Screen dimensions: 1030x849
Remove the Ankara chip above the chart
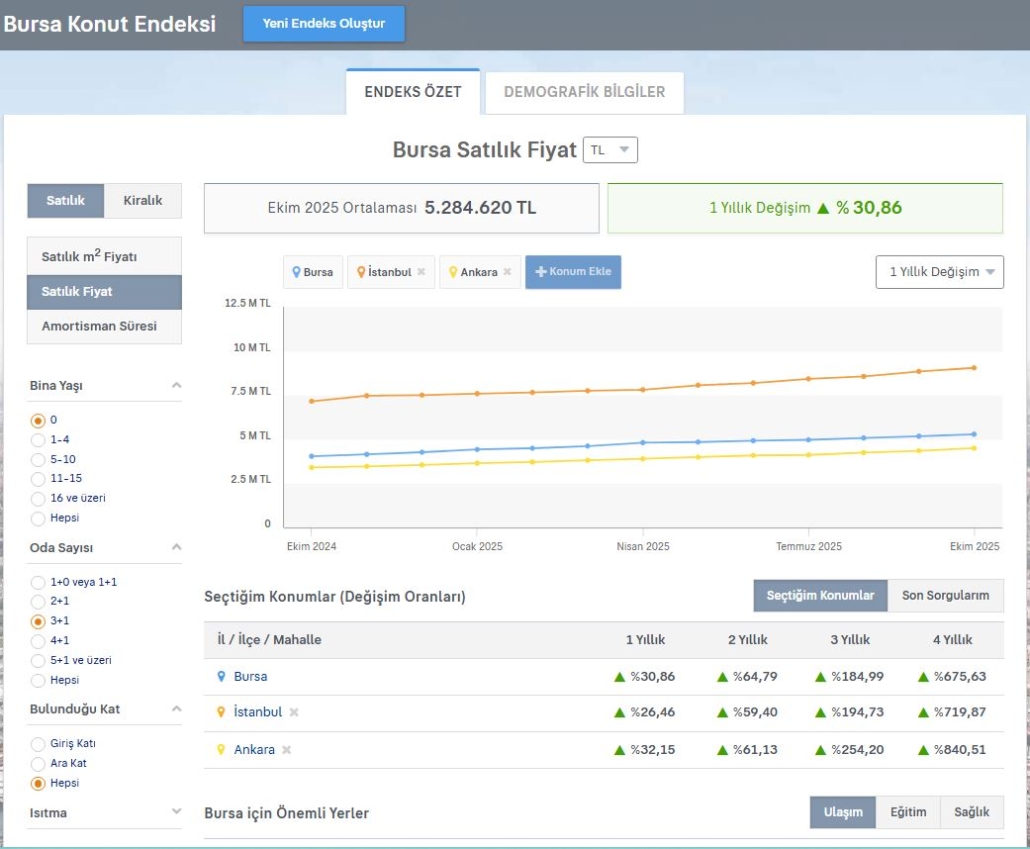tap(507, 272)
